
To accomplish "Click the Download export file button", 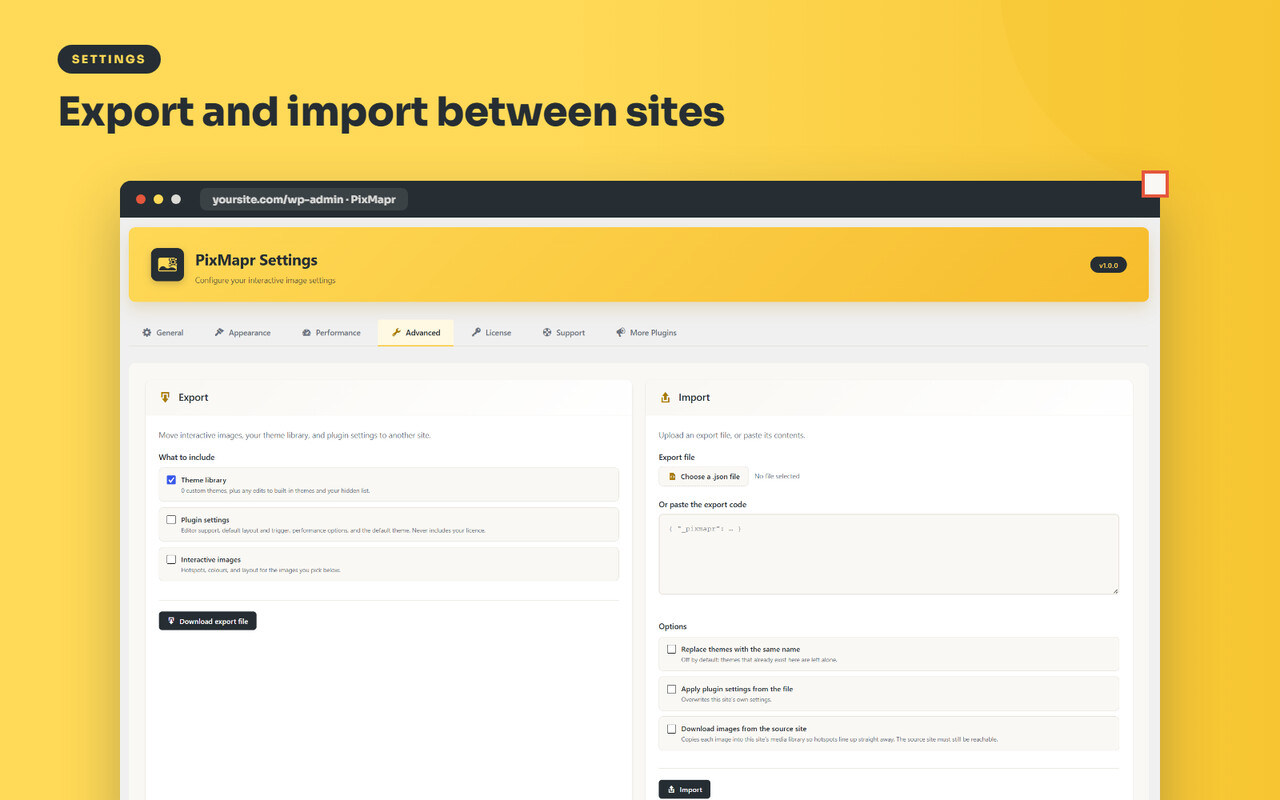I will click(x=208, y=621).
